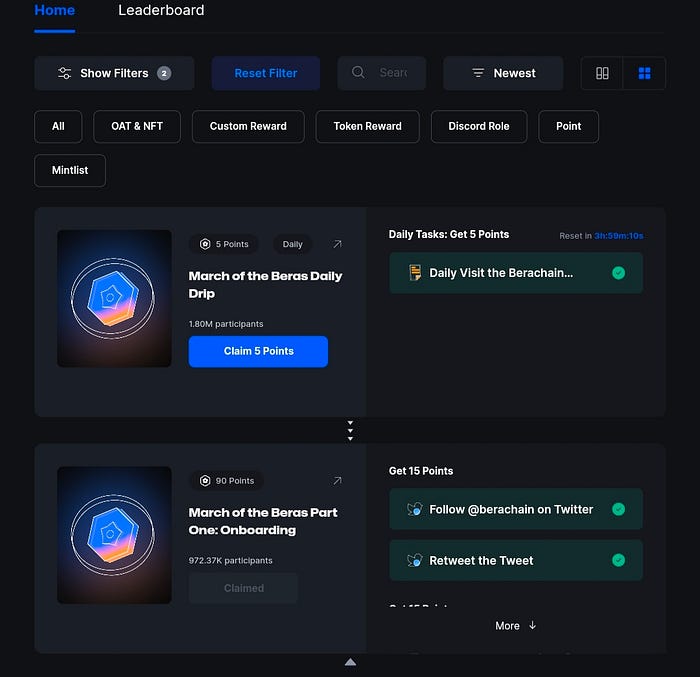Click the Retweet task completed checkmark
The image size is (700, 677).
coord(618,560)
